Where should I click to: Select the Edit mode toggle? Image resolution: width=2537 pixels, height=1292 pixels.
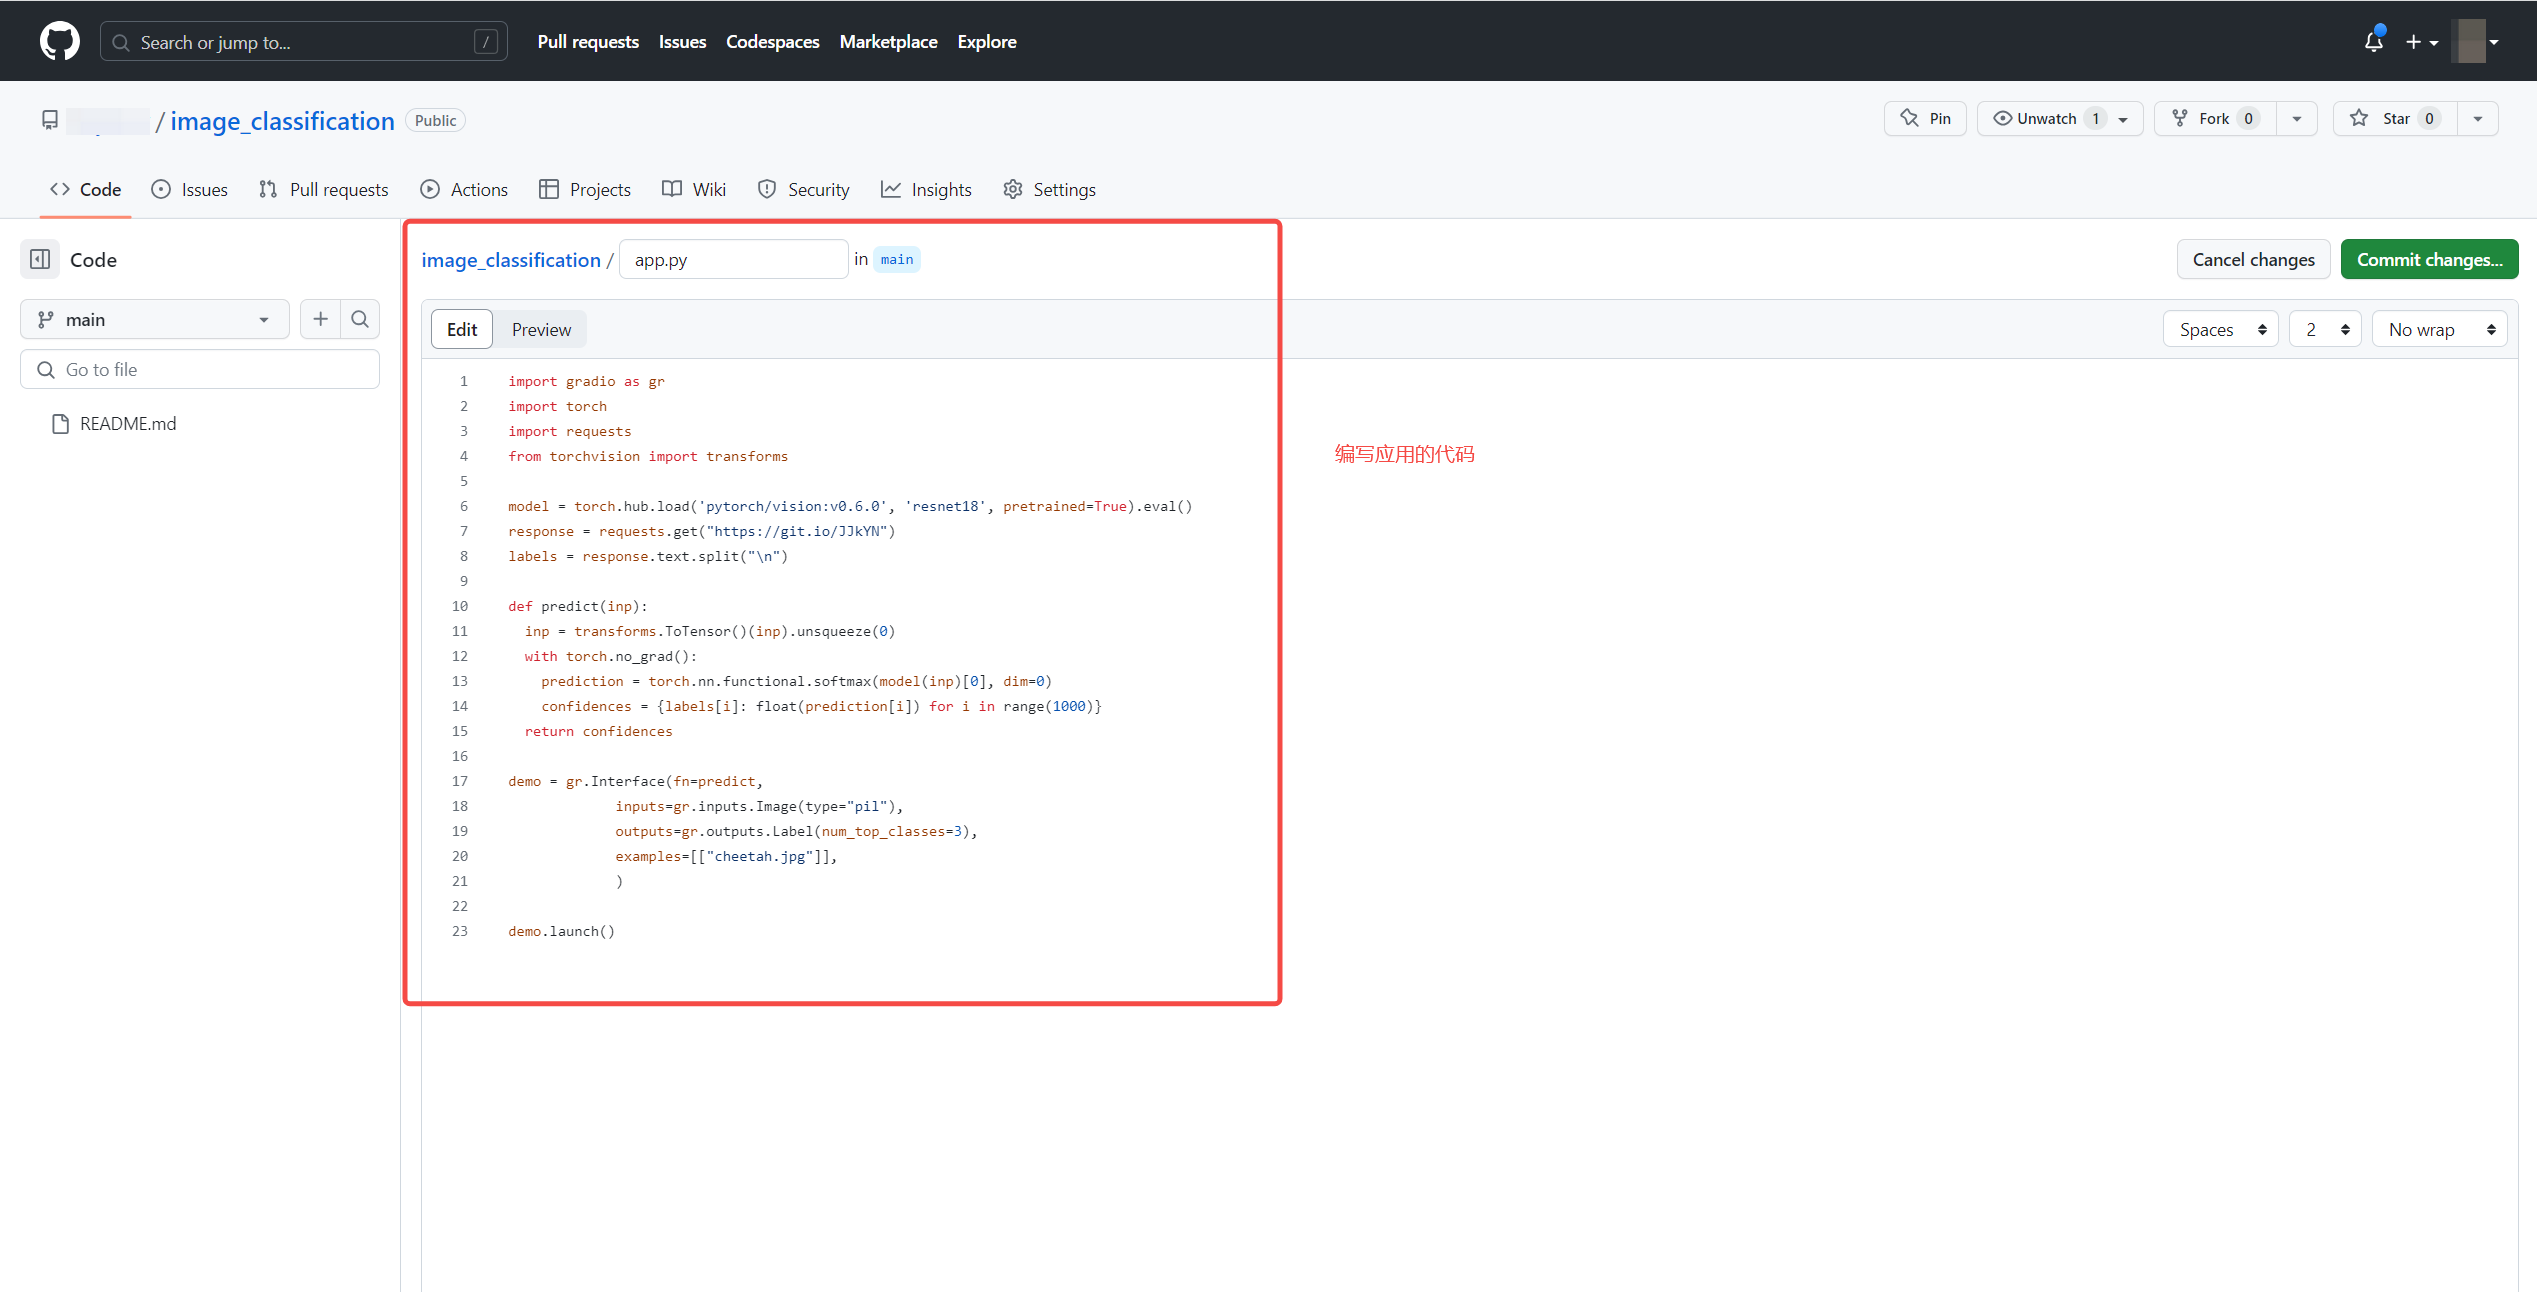click(462, 330)
